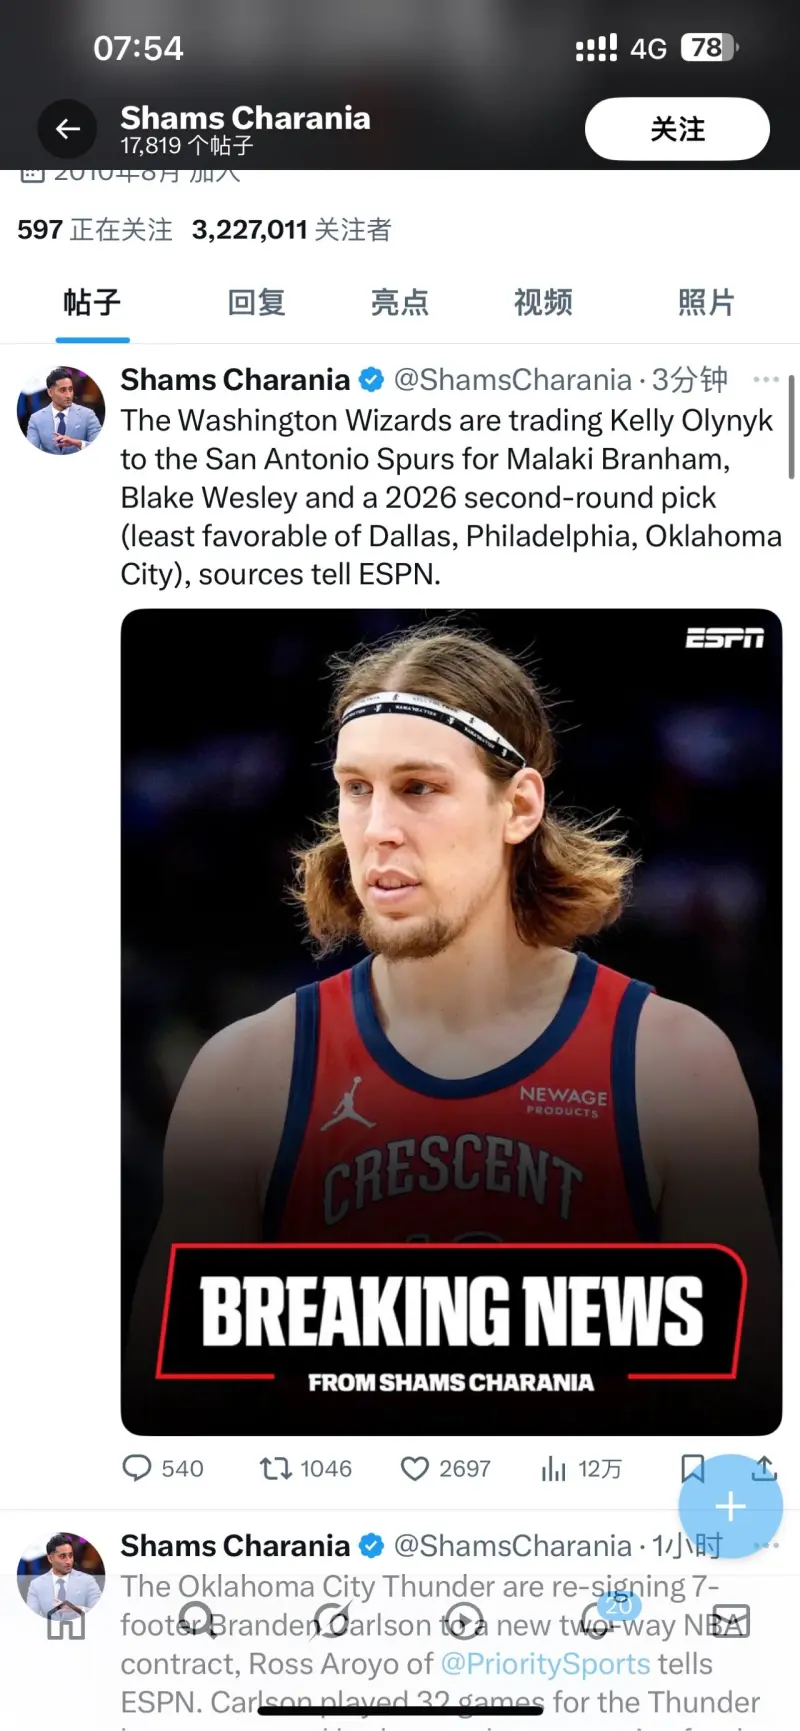The width and height of the screenshot is (800, 1731).
Task: Tap the back arrow in the header
Action: point(67,129)
